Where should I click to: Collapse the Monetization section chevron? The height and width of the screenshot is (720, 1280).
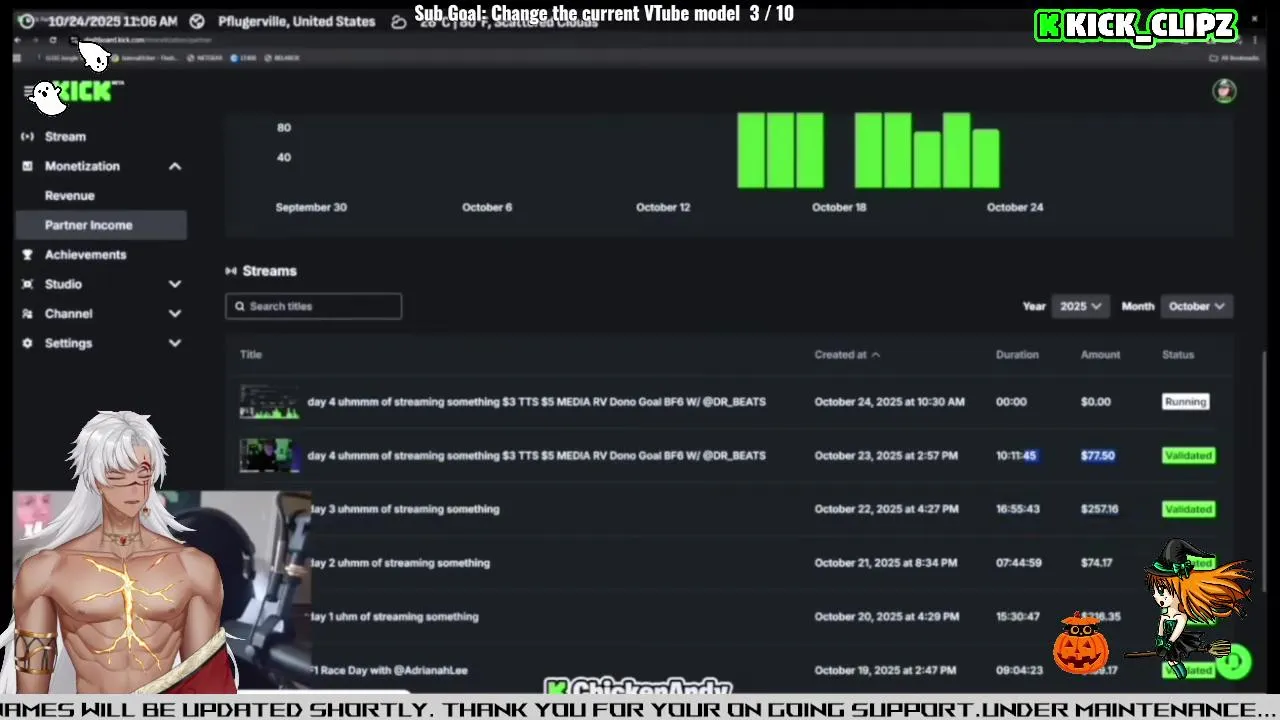pos(175,166)
